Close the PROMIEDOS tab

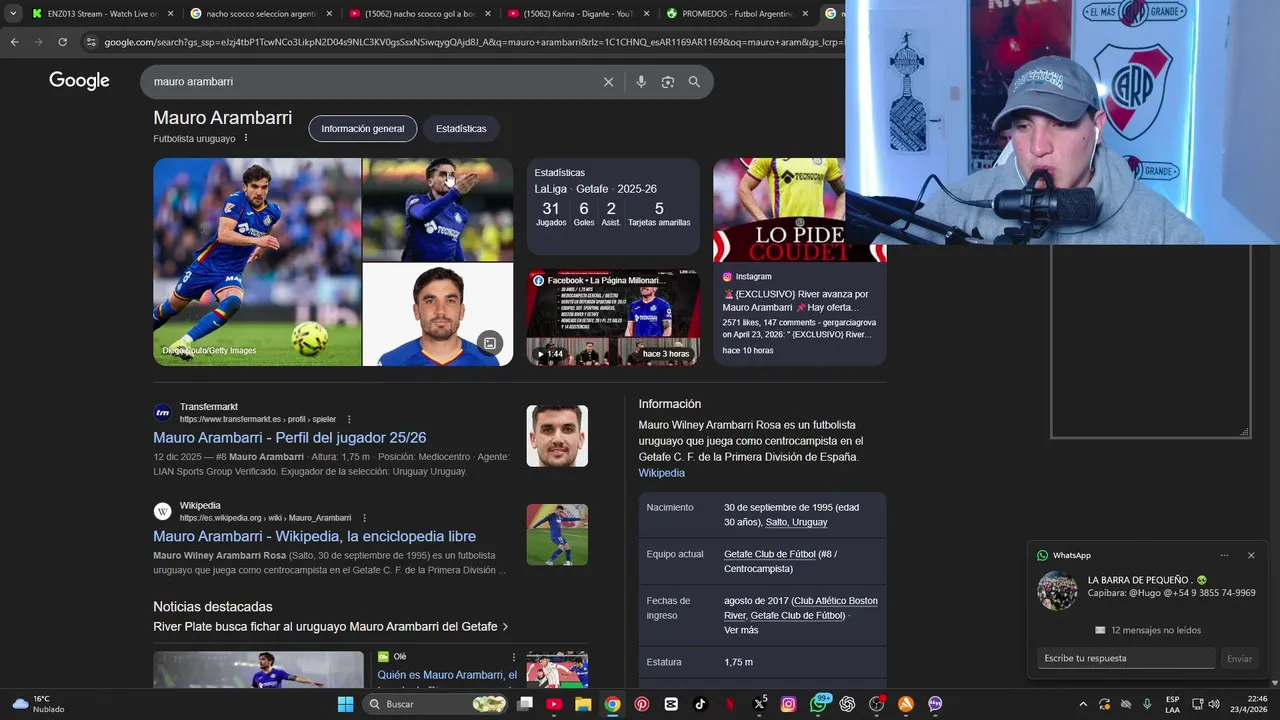click(805, 14)
